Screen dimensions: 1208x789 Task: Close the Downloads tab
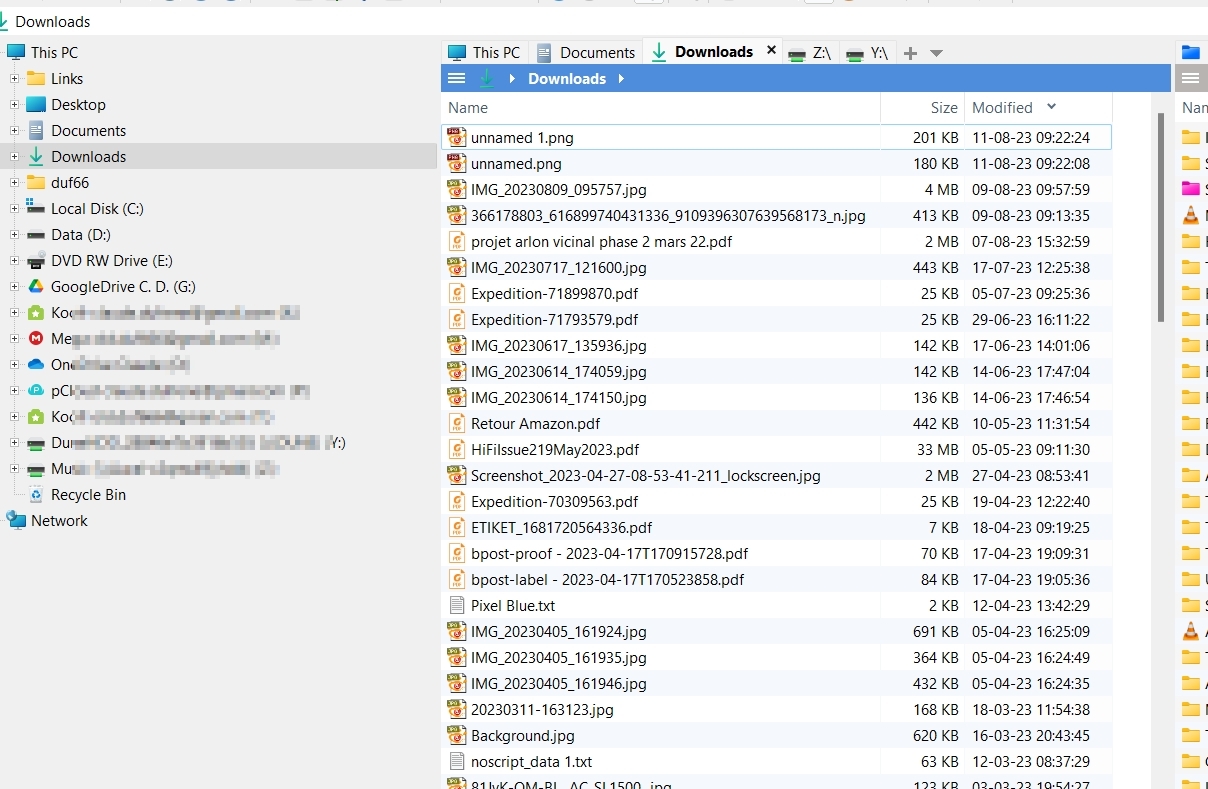pyautogui.click(x=771, y=50)
